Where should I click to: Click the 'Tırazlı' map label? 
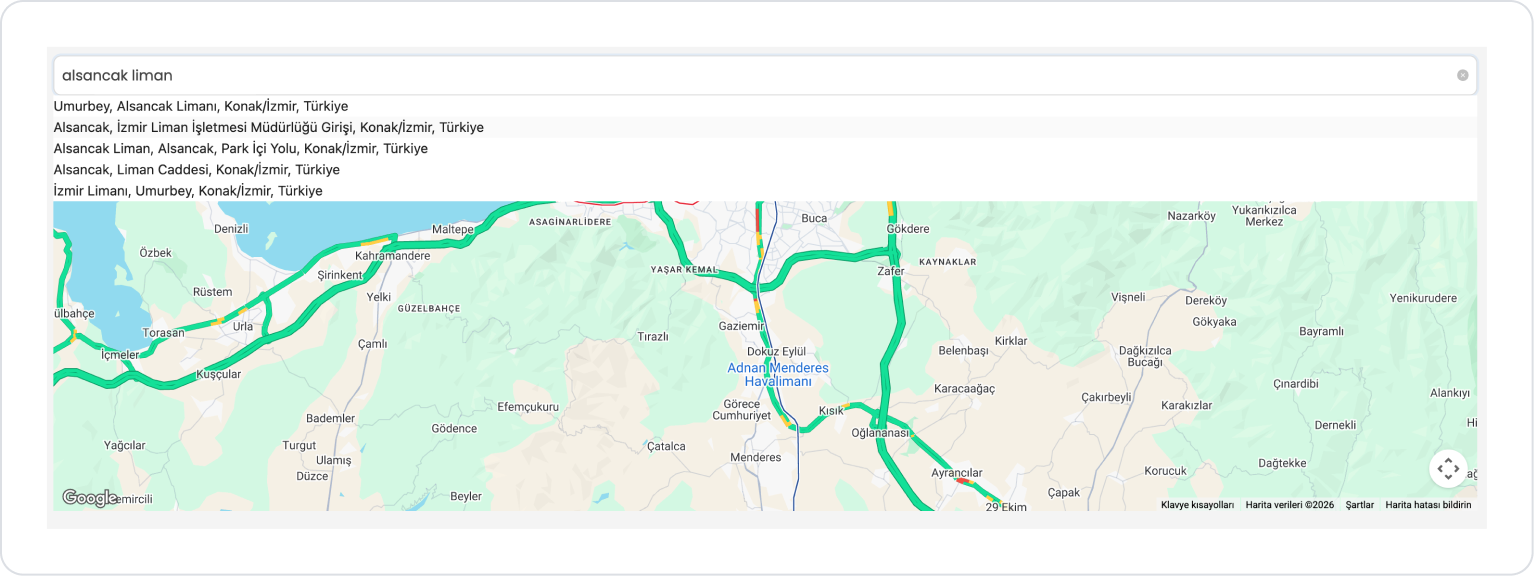tap(653, 337)
